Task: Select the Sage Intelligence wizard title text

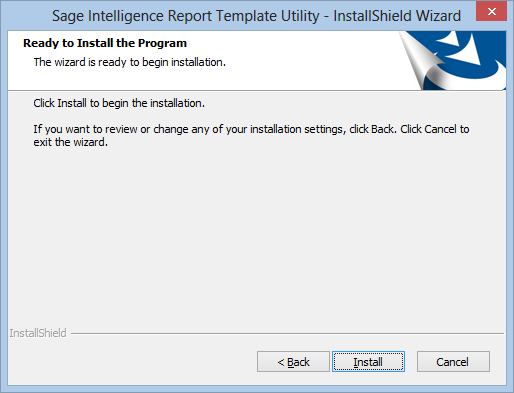Action: (256, 16)
